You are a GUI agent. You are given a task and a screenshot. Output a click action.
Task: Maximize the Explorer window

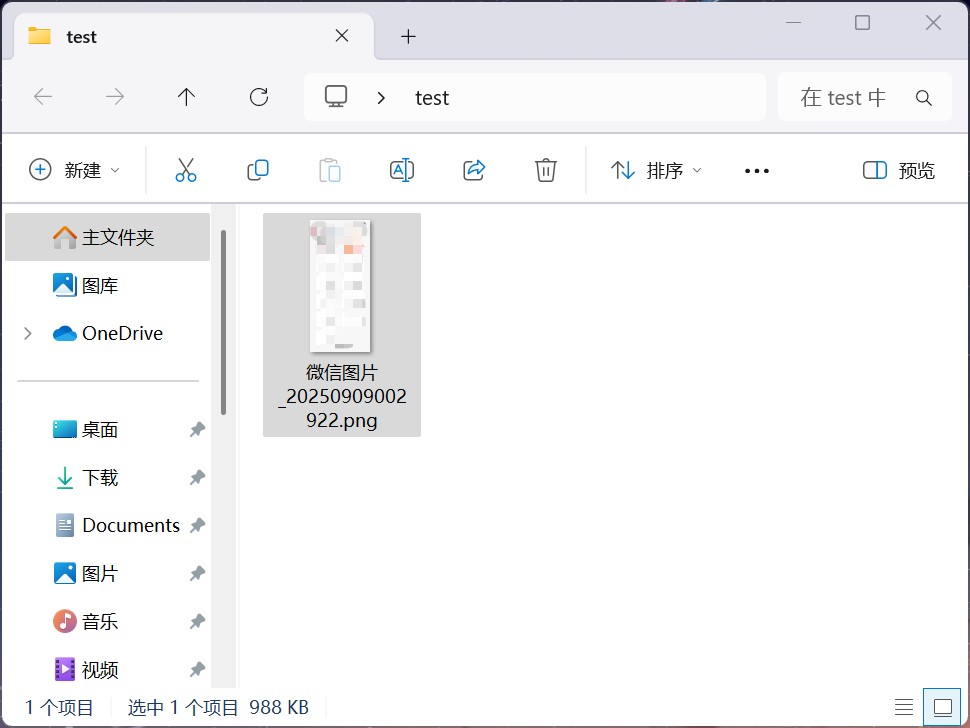[x=862, y=23]
